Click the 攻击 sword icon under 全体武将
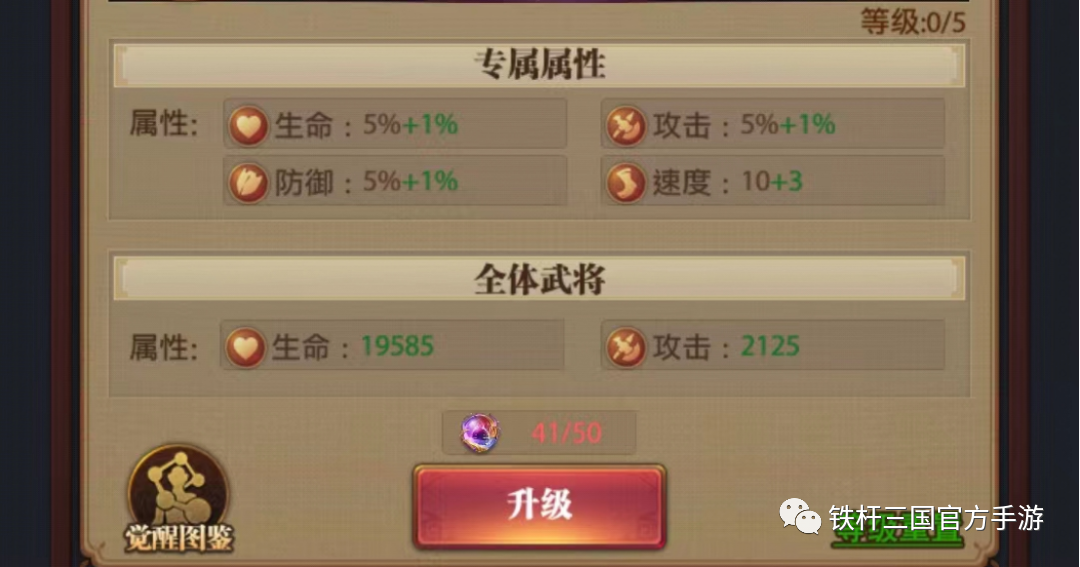This screenshot has height=567, width=1080. click(625, 347)
